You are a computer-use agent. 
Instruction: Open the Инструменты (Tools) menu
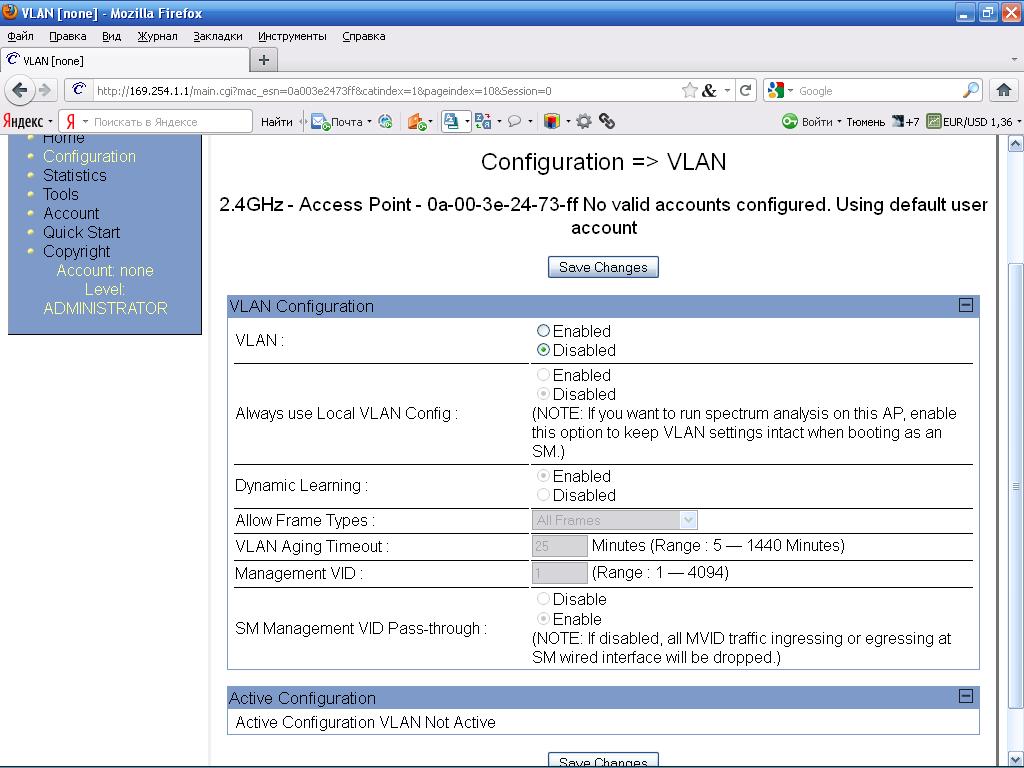(292, 36)
